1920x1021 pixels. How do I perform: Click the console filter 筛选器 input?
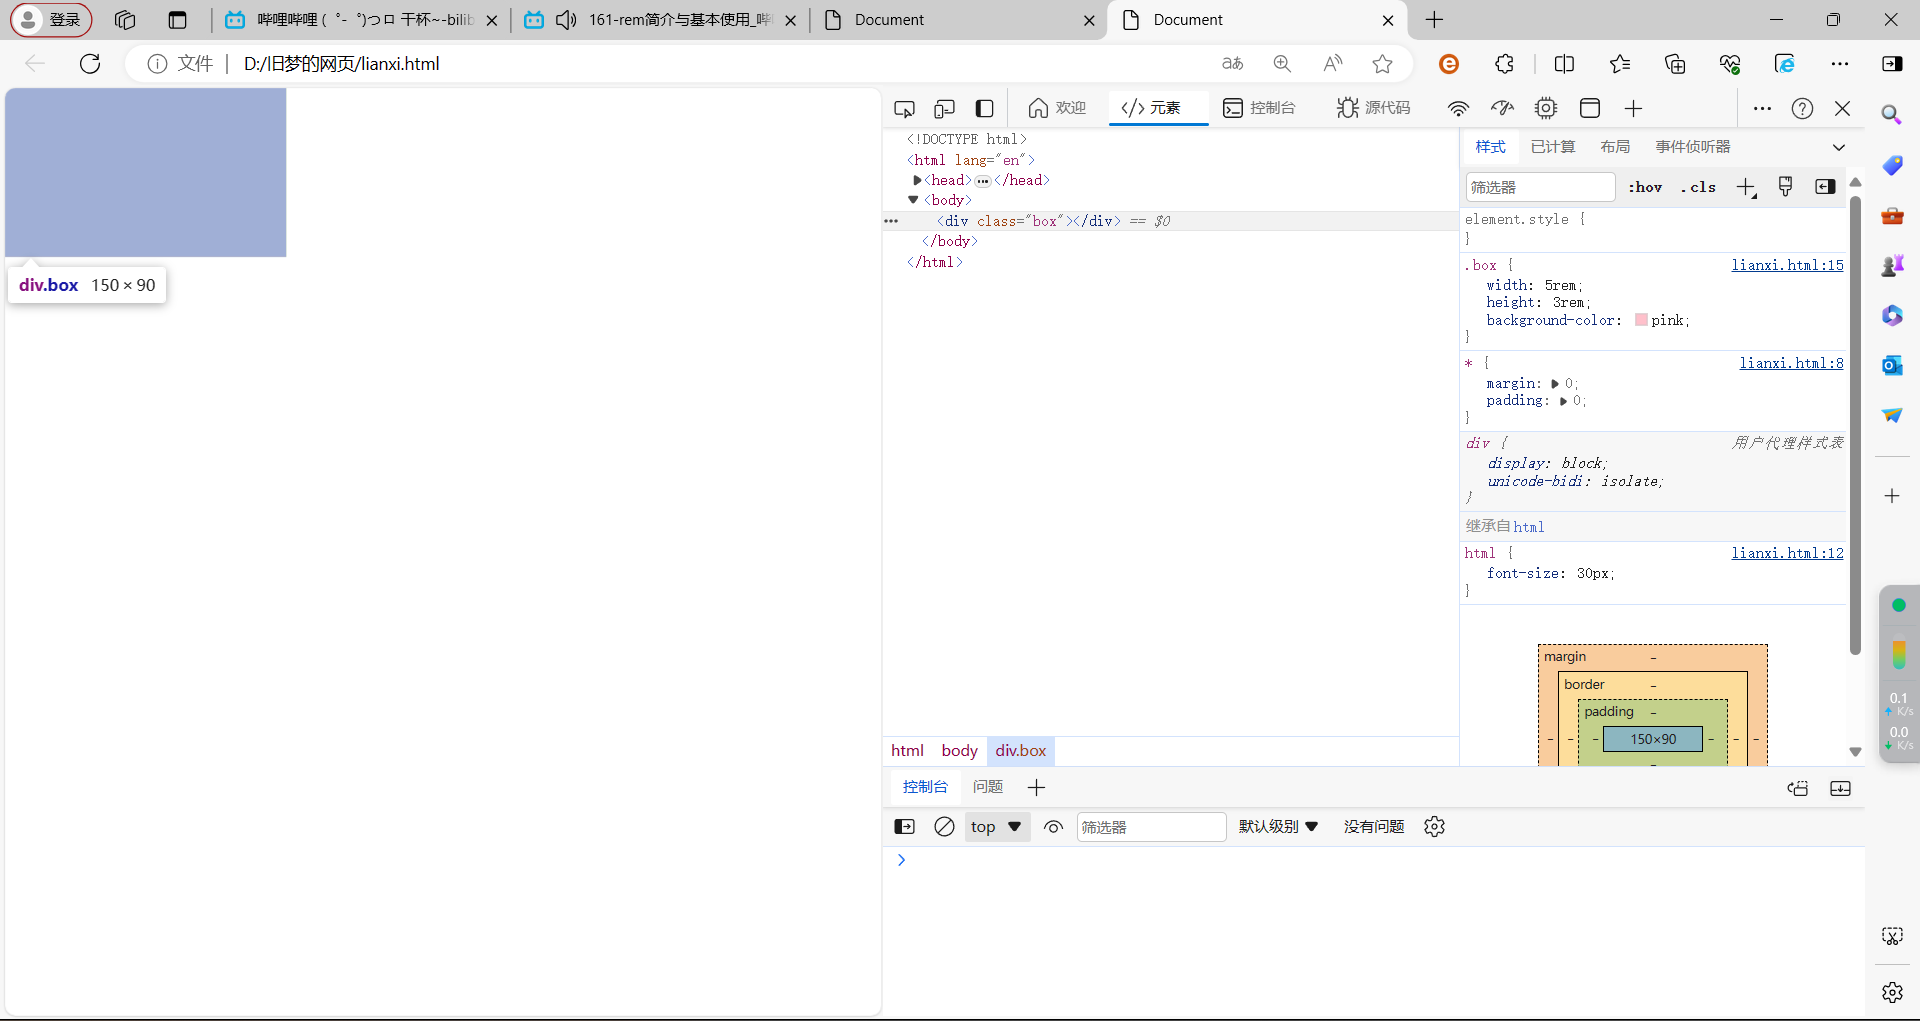coord(1151,827)
